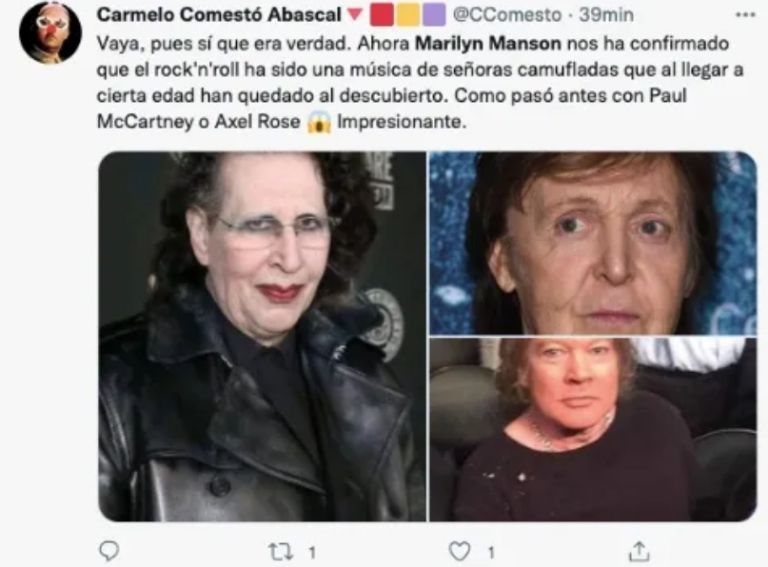Screen dimensions: 768x567
Task: Click the 39min timestamp link
Action: pos(606,15)
